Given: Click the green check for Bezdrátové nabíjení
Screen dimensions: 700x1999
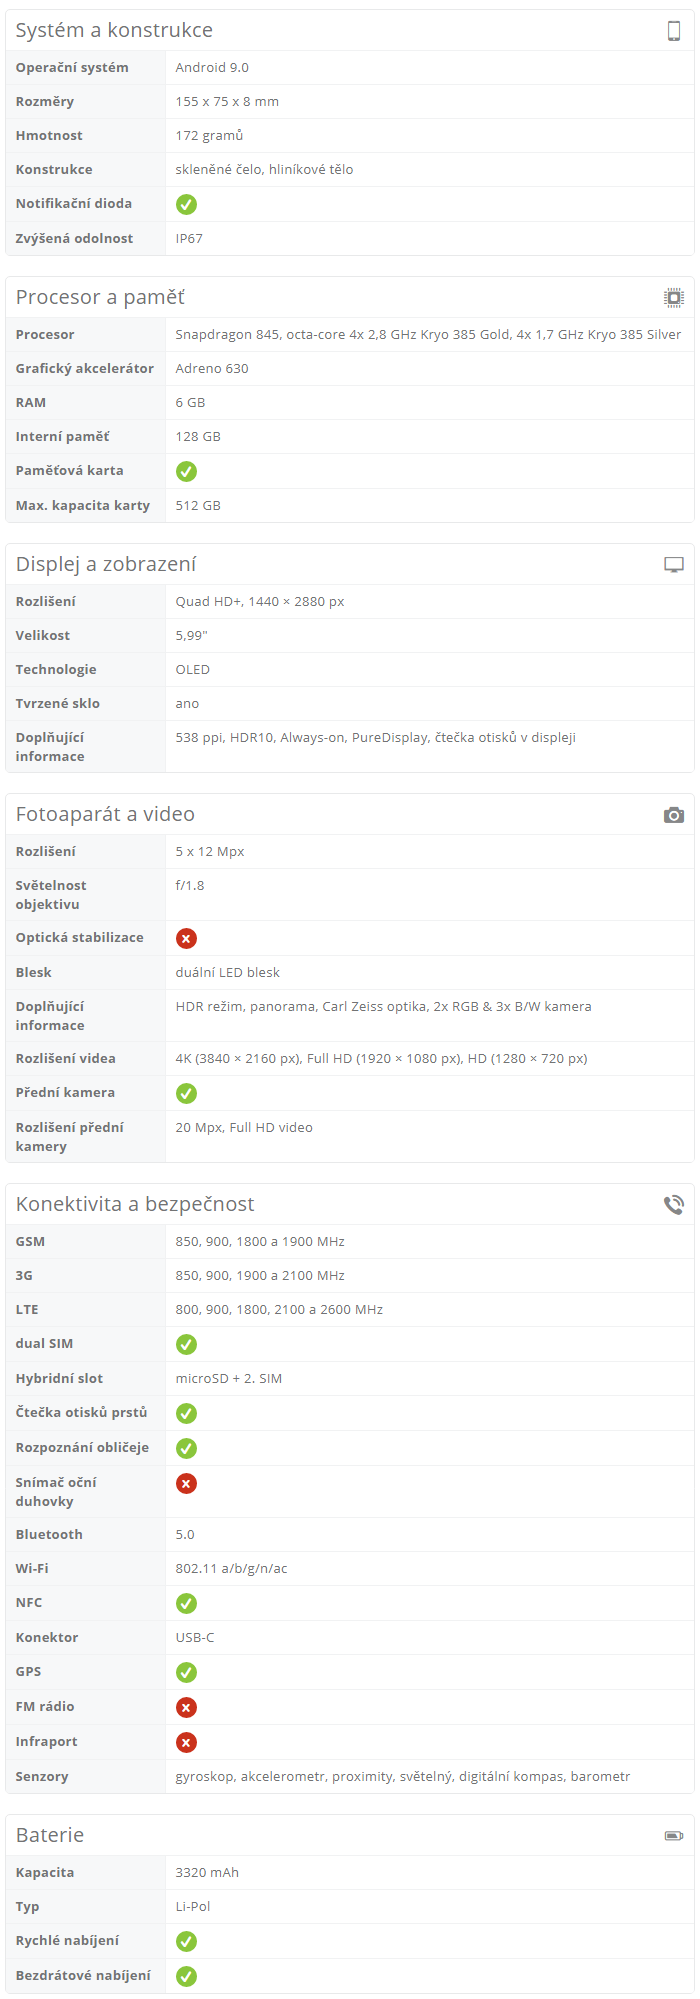Looking at the screenshot, I should pos(186,1976).
